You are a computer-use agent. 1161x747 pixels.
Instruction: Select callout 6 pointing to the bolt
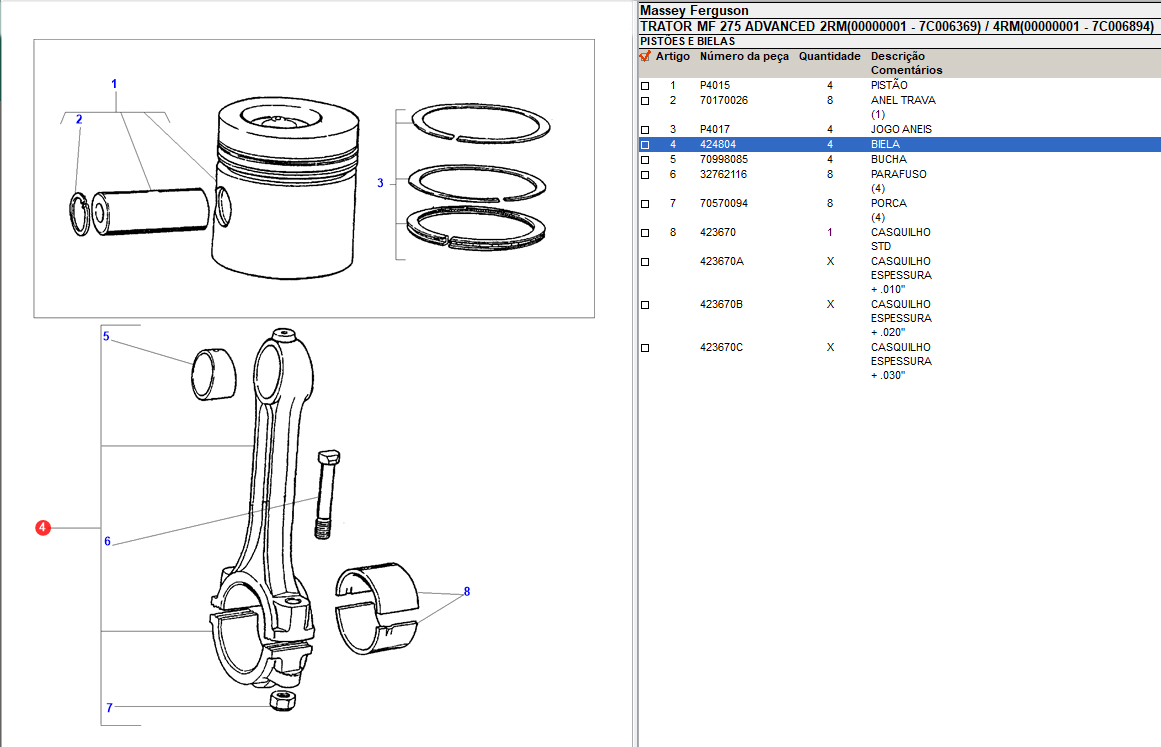[107, 542]
